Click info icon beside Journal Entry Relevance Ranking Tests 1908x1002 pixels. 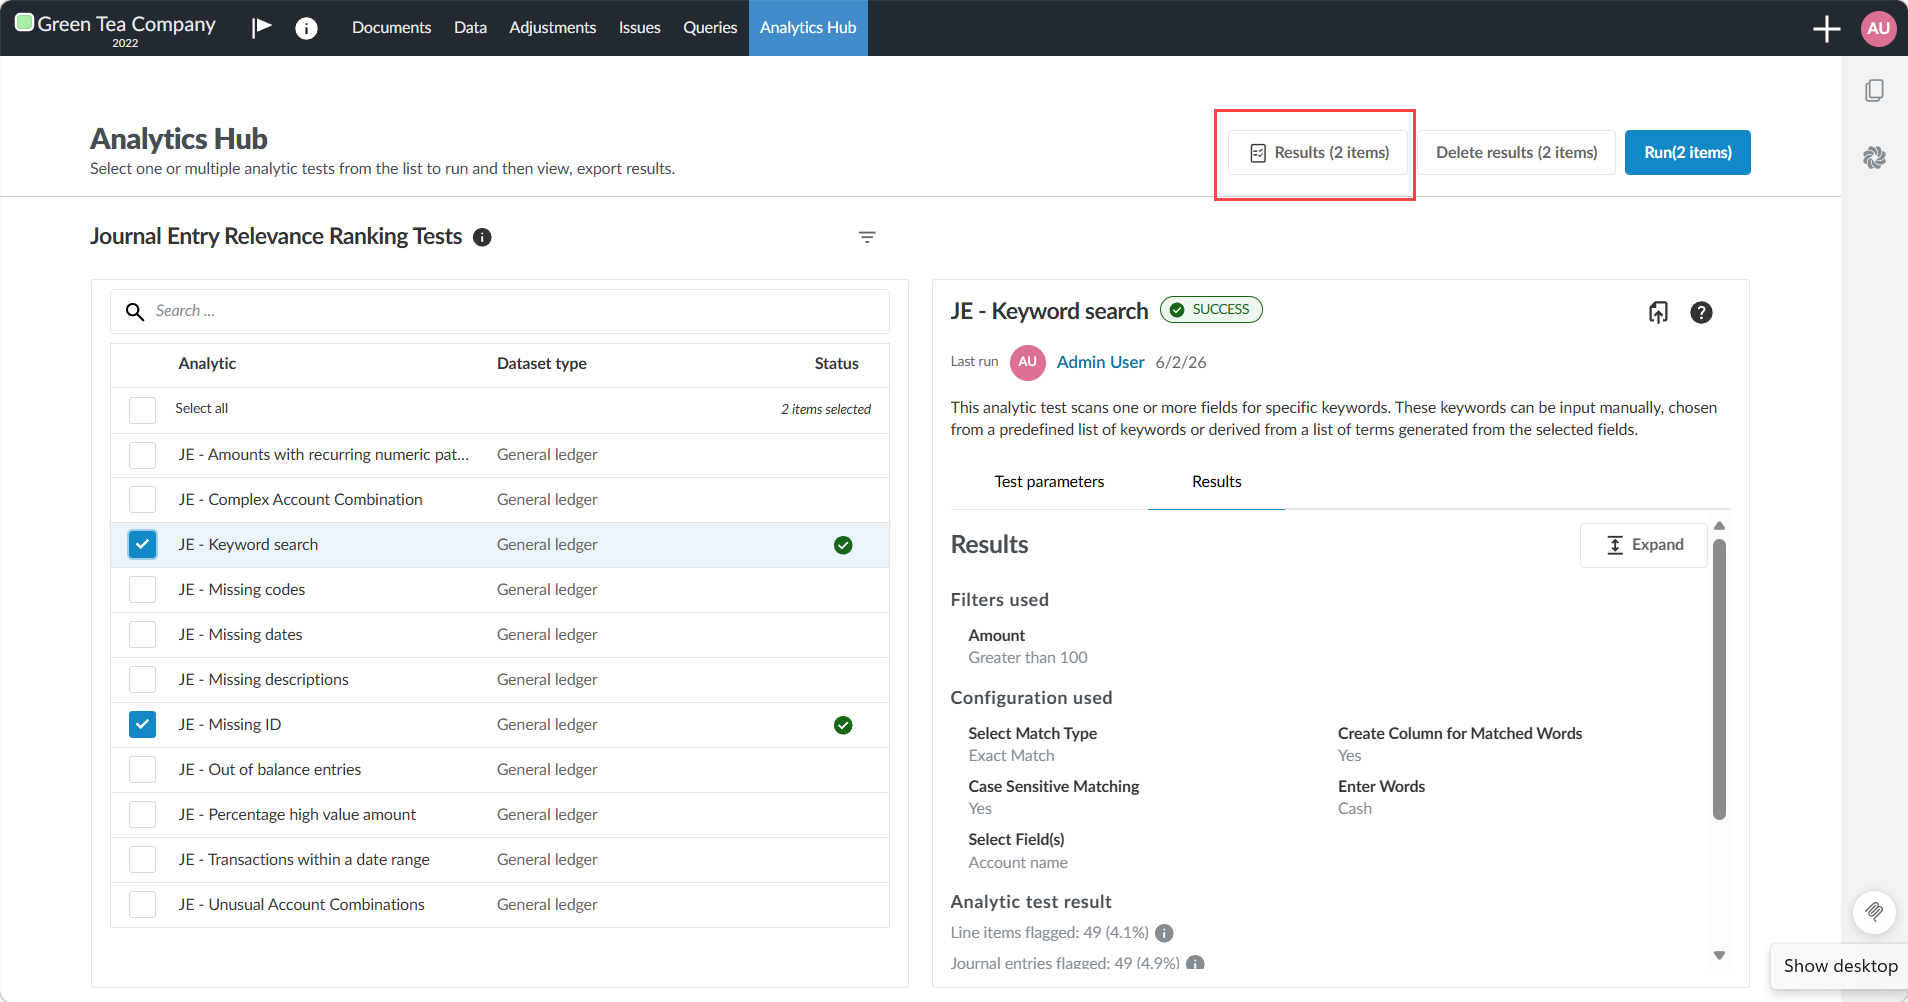coord(482,237)
